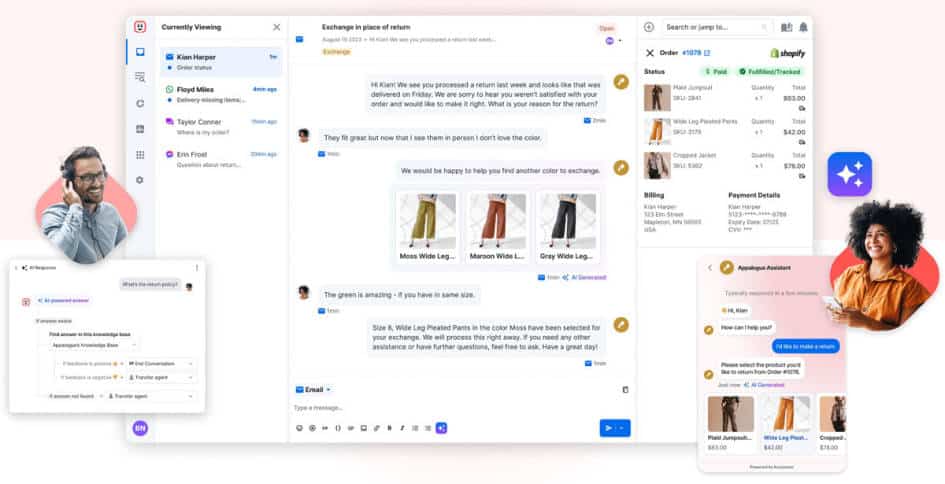Viewport: 945px width, 484px height.
Task: Open the knowledge base book icon
Action: pyautogui.click(x=786, y=27)
